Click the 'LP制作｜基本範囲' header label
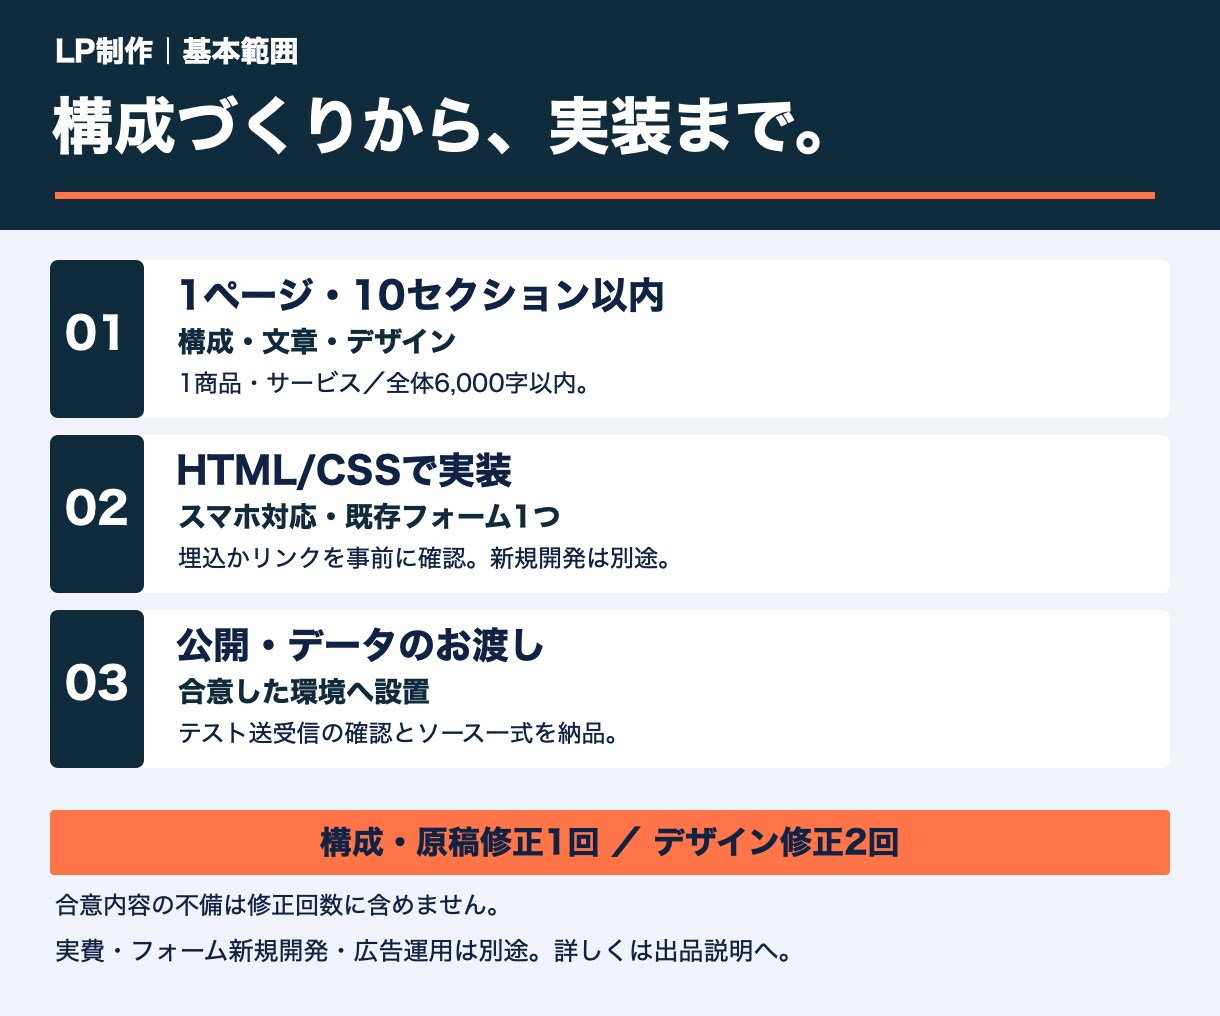The image size is (1220, 1016). (176, 51)
